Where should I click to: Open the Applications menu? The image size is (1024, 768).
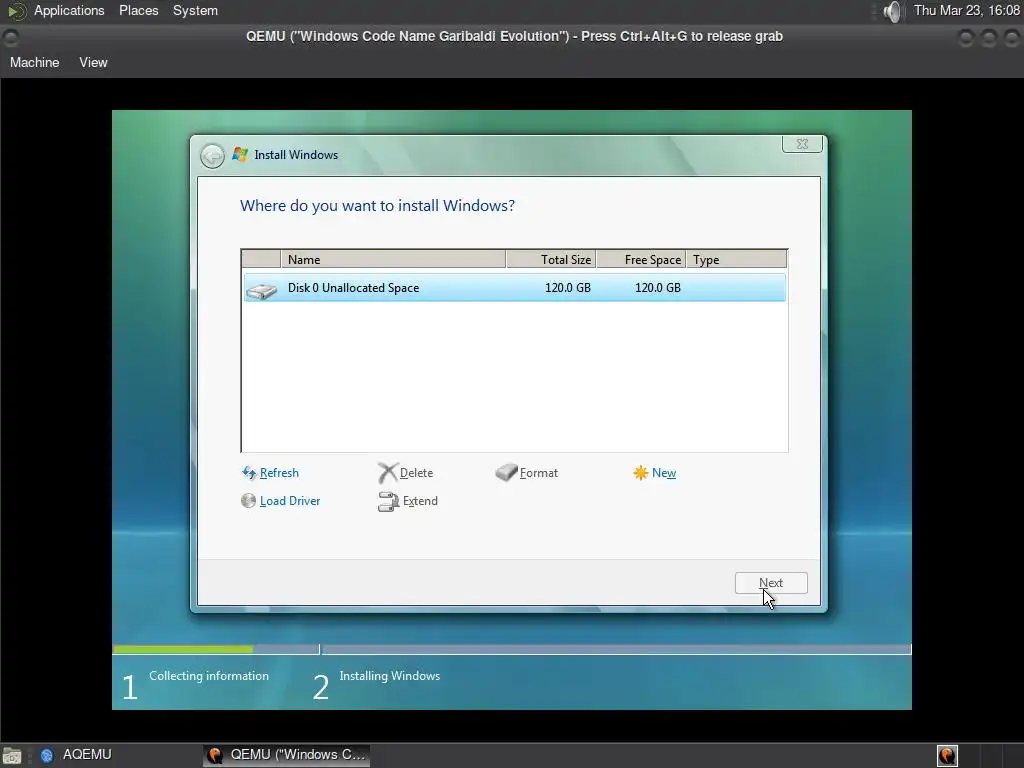[x=69, y=11]
